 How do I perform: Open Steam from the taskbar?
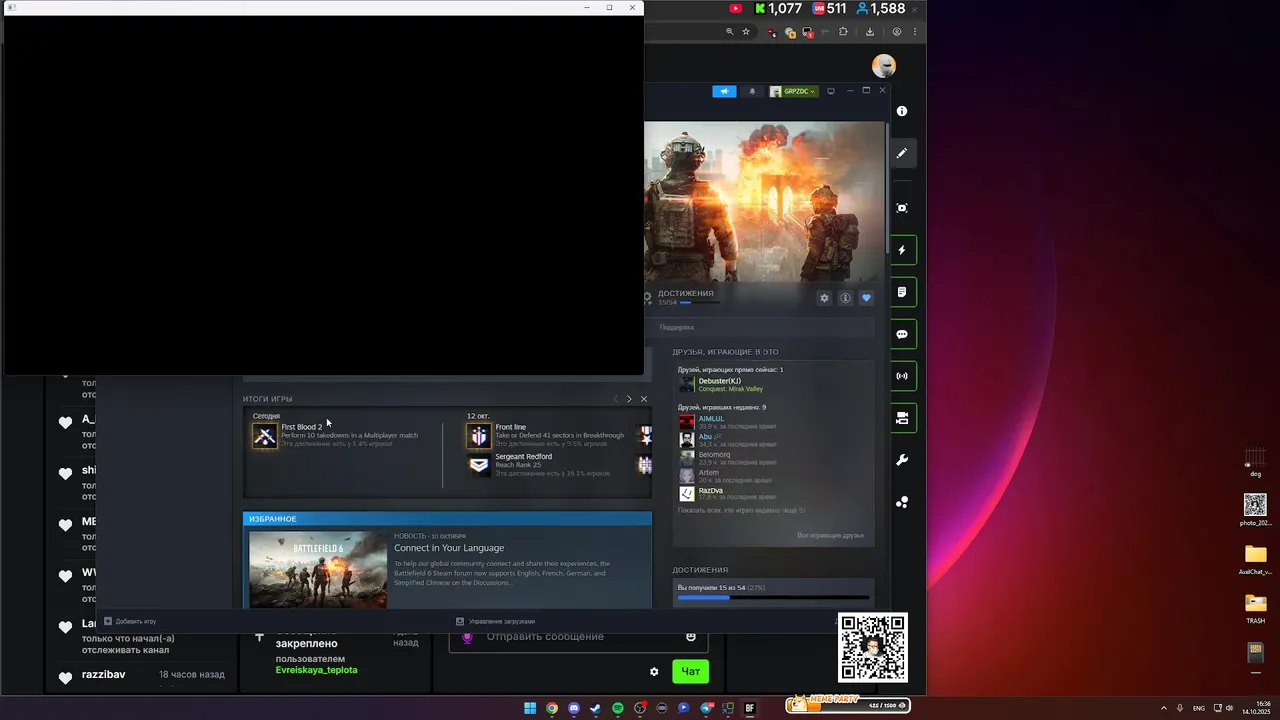coord(596,708)
